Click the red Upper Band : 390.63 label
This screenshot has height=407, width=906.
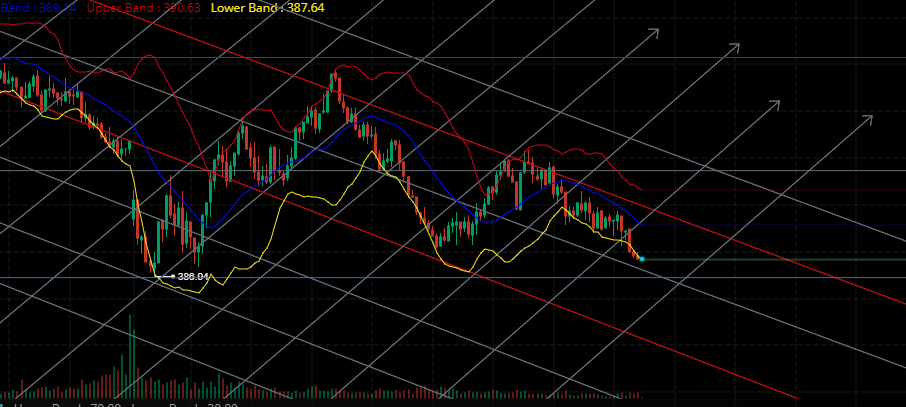click(x=144, y=8)
